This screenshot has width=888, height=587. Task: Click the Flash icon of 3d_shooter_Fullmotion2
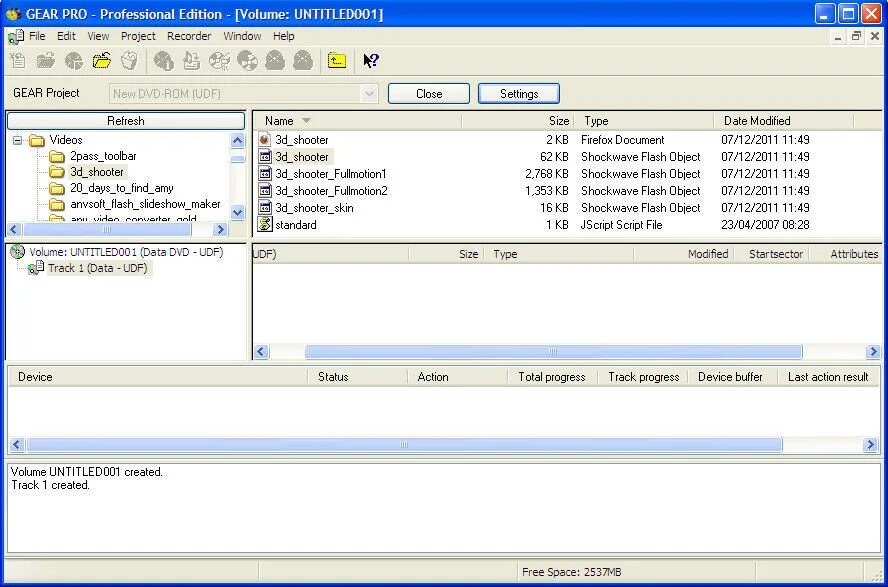coord(264,190)
